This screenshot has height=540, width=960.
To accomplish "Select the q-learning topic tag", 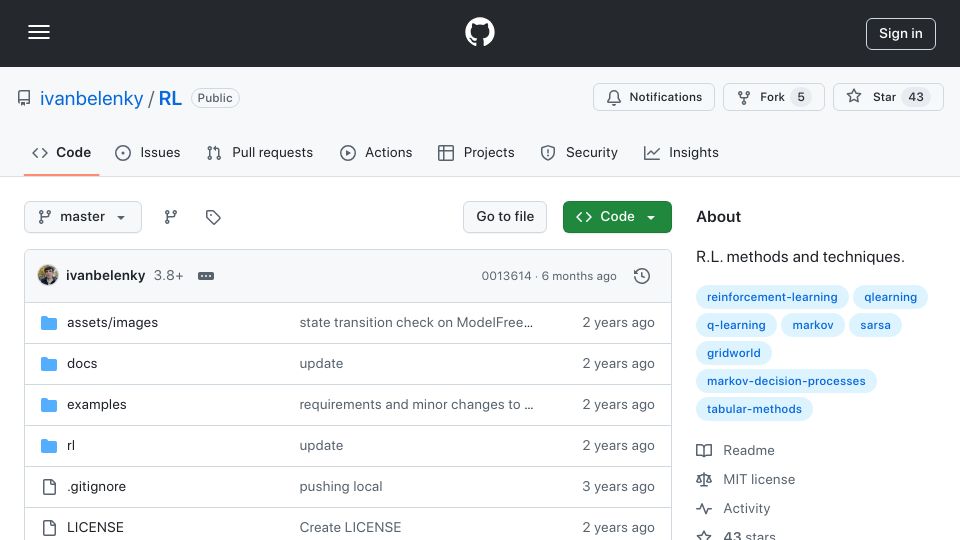I will click(736, 325).
